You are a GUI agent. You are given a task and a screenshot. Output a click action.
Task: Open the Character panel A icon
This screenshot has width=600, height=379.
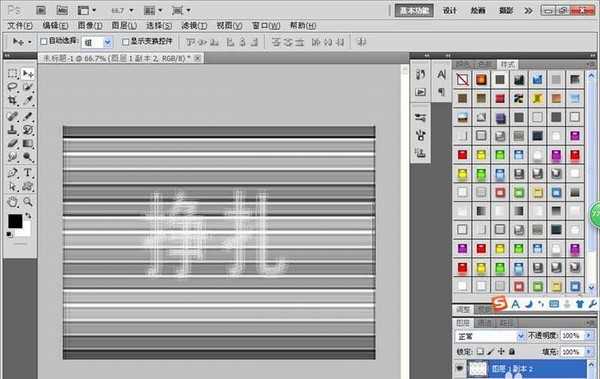(x=442, y=74)
